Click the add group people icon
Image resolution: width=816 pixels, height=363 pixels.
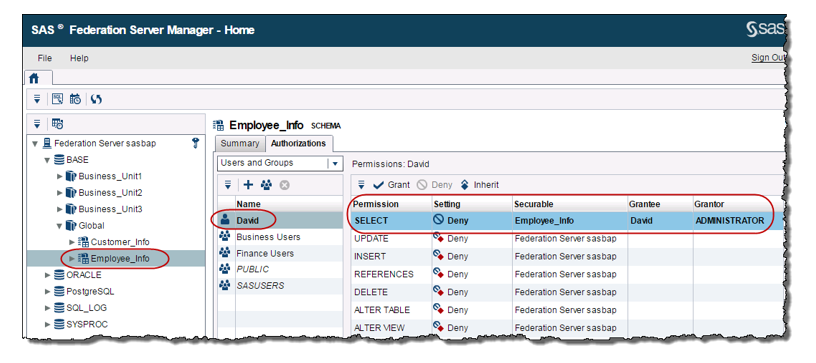(266, 185)
